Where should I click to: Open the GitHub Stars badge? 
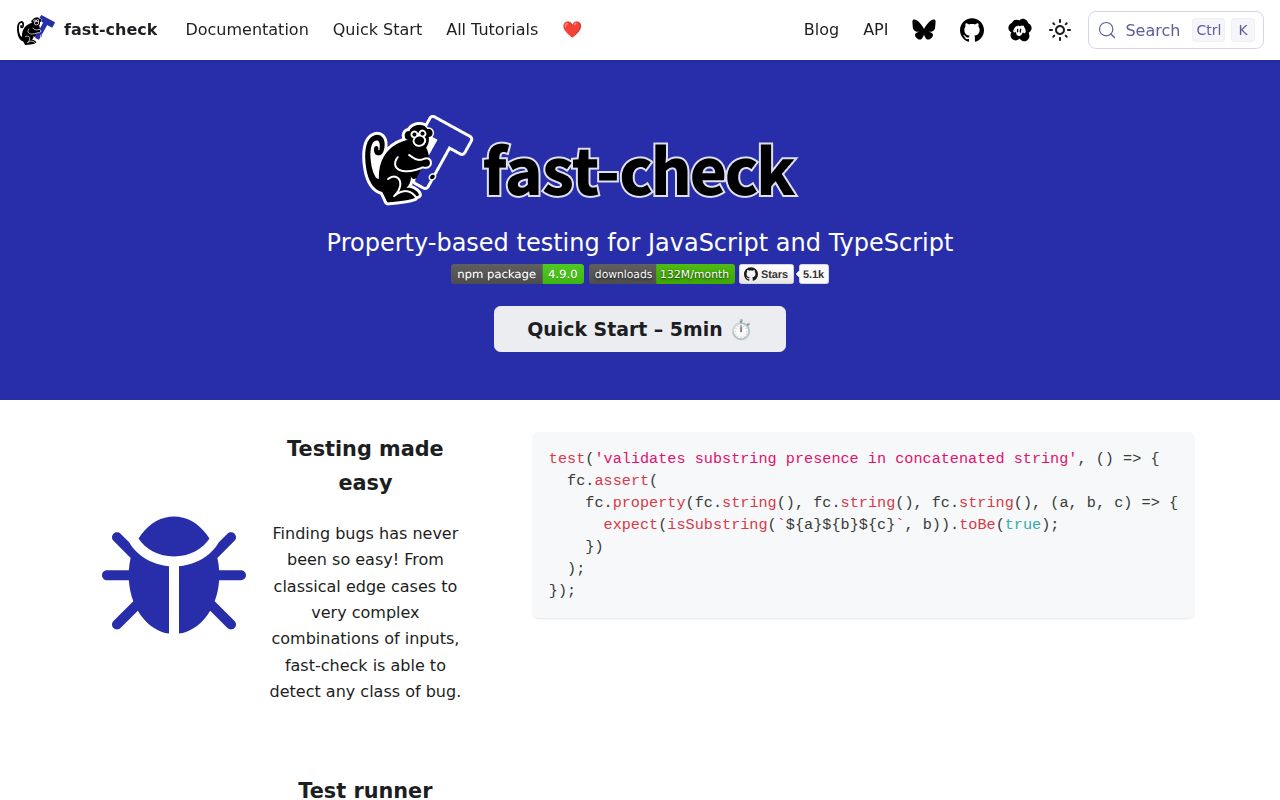(x=766, y=274)
